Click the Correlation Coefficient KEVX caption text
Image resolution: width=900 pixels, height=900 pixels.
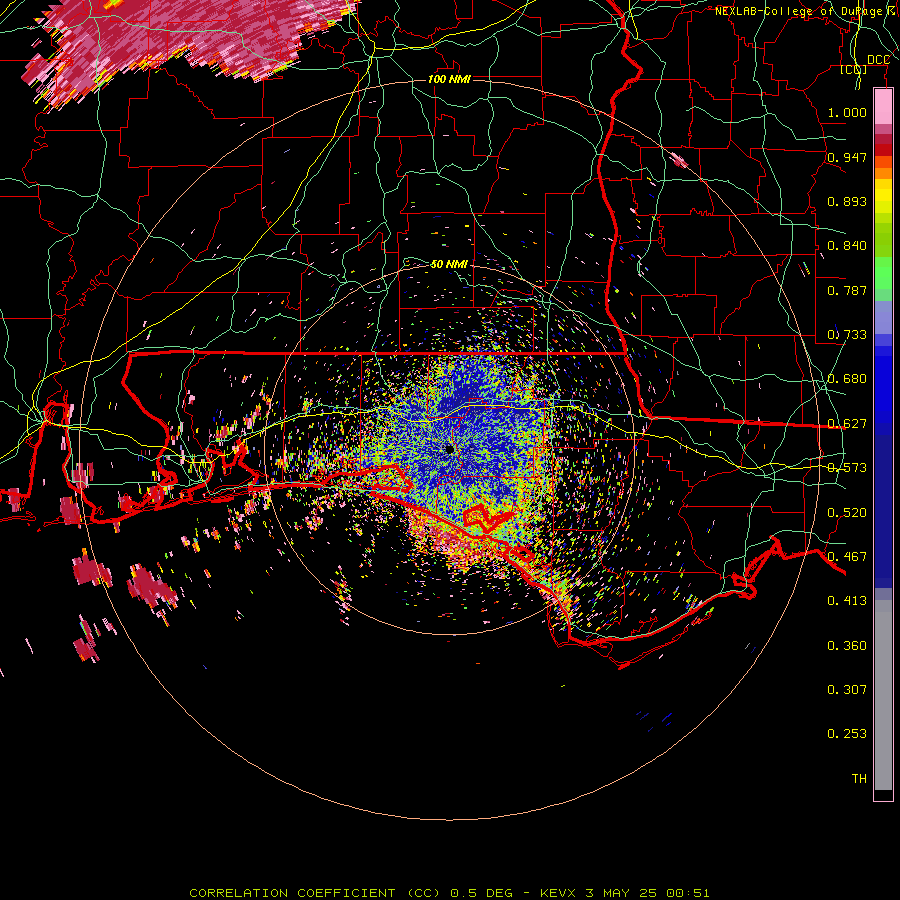pos(449,893)
